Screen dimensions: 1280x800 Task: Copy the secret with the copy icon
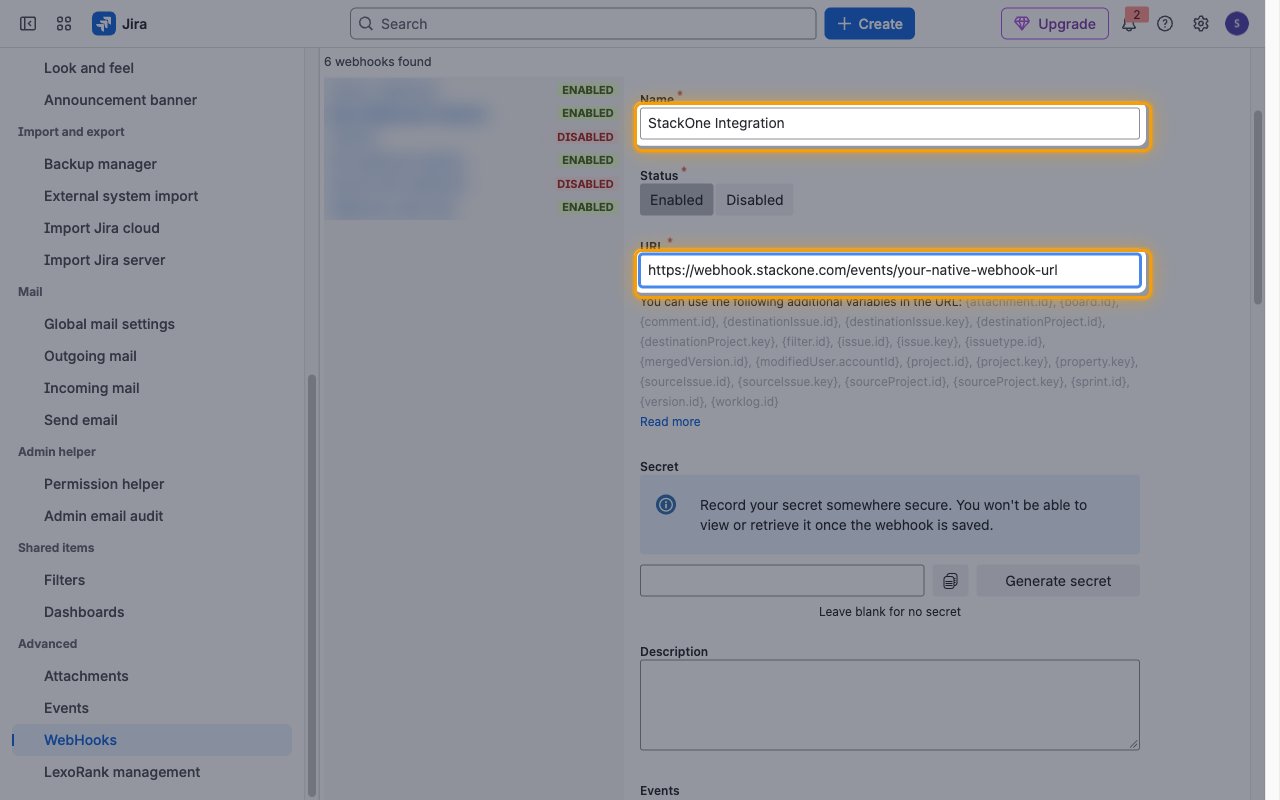[x=950, y=581]
